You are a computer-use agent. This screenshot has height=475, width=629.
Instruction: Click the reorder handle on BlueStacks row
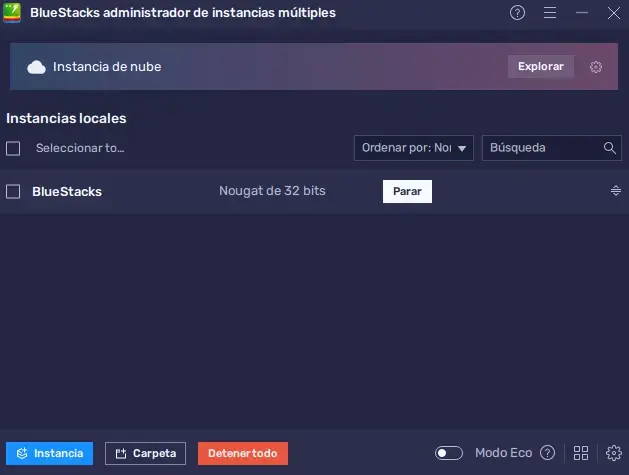[x=616, y=191]
